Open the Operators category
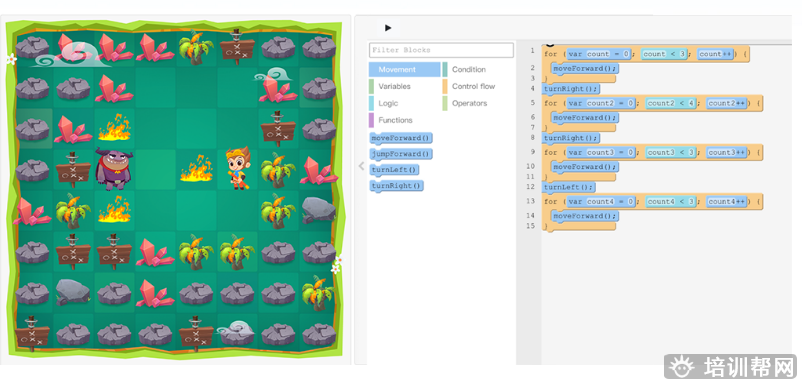 click(x=469, y=103)
